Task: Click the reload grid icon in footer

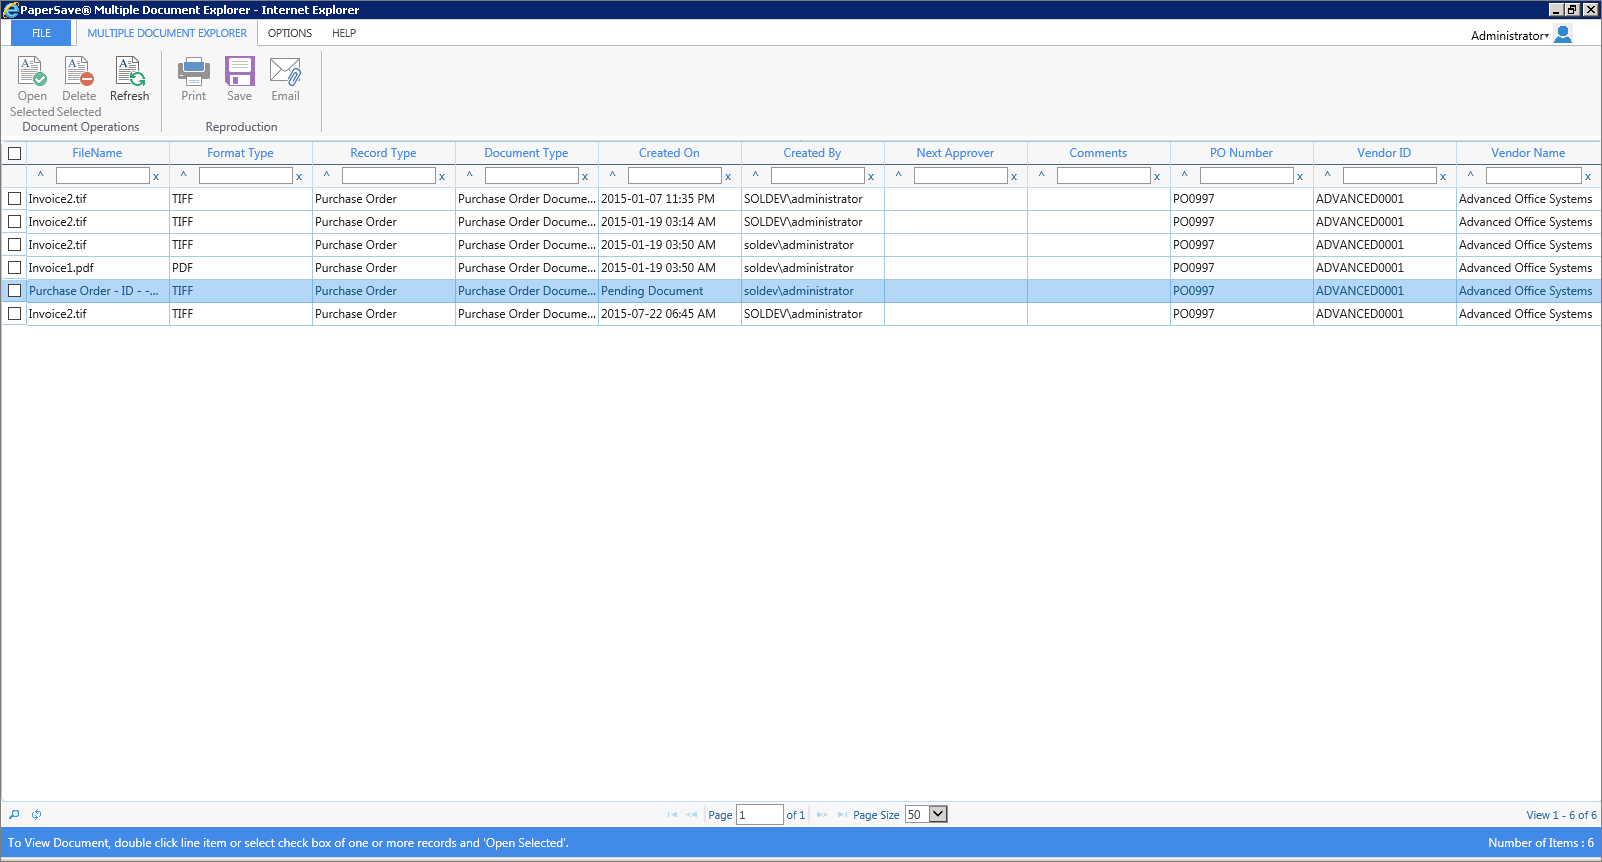Action: pyautogui.click(x=36, y=814)
